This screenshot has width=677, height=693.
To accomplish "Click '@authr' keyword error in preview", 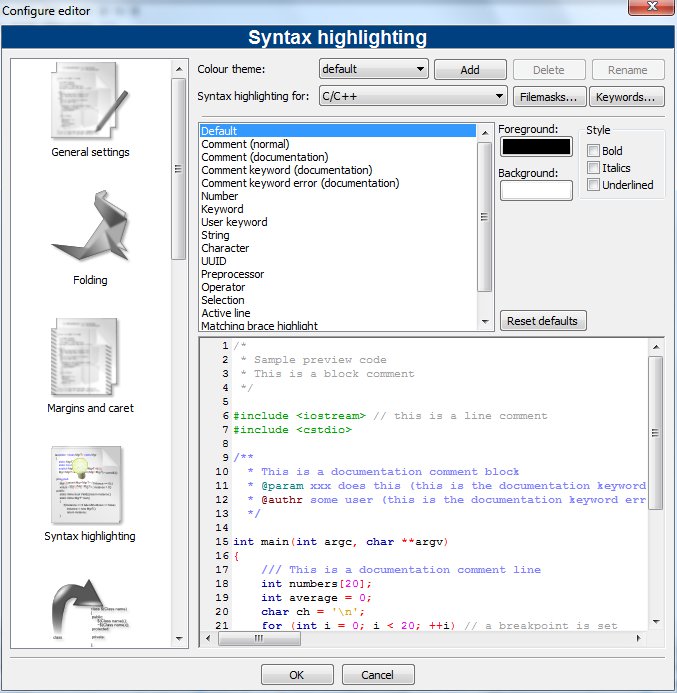I will click(282, 500).
